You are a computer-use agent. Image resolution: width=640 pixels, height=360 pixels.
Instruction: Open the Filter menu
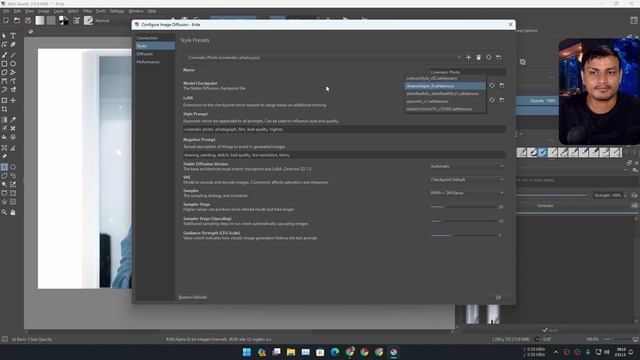coord(87,11)
